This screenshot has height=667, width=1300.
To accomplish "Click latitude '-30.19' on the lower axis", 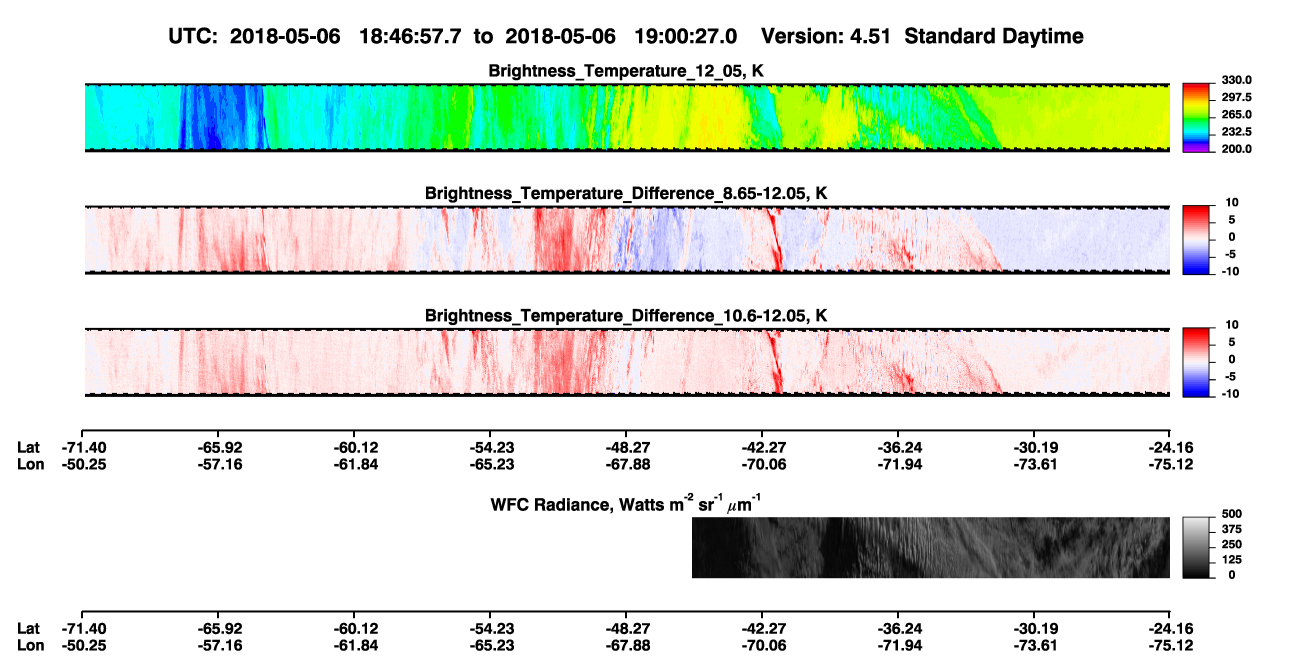I will [x=1034, y=628].
